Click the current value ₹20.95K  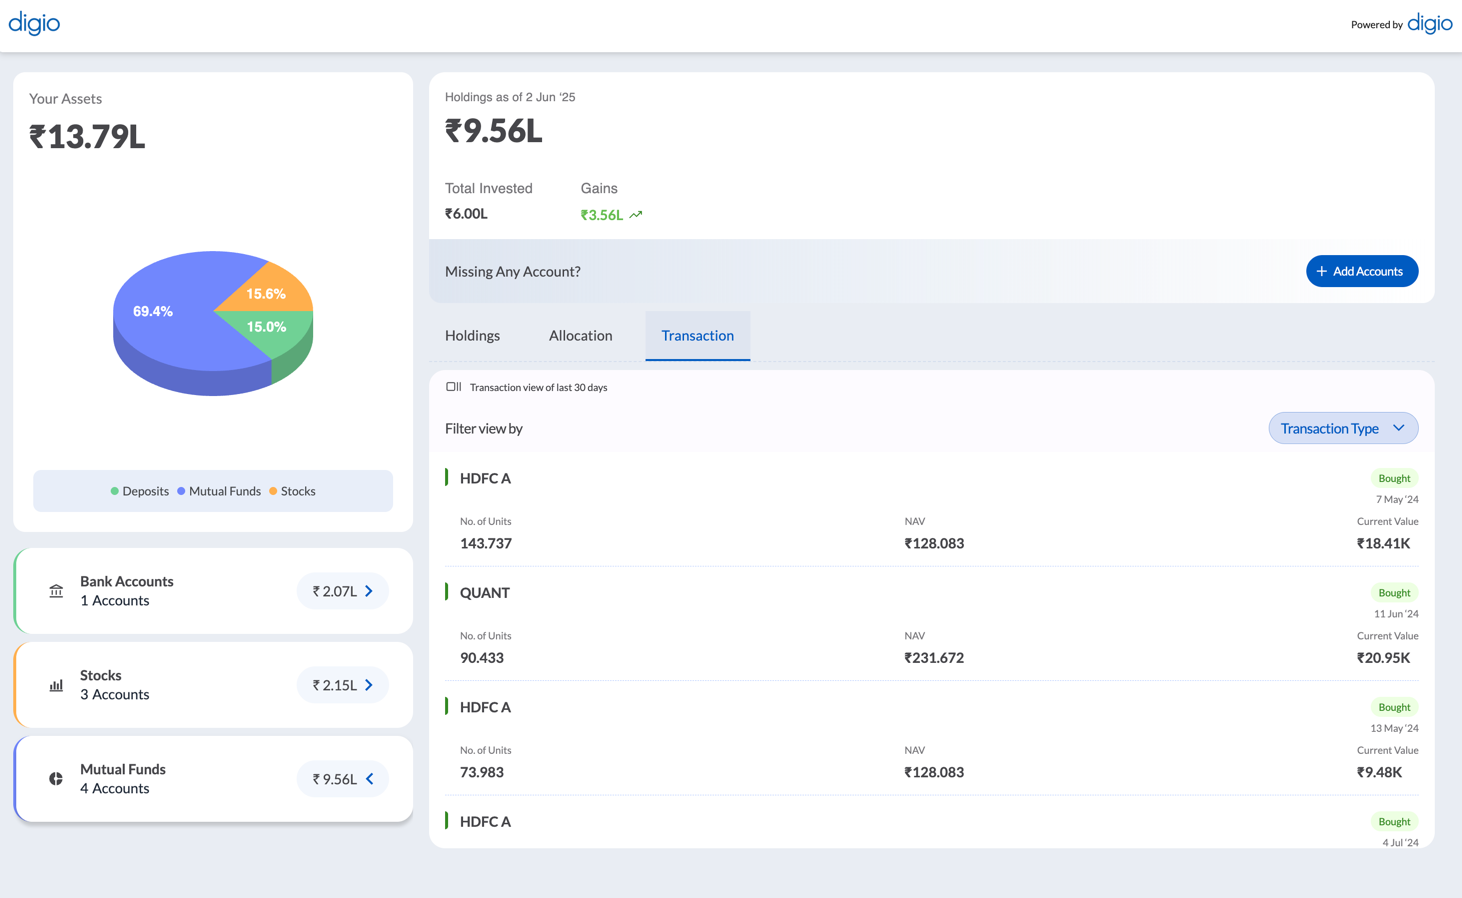point(1383,658)
